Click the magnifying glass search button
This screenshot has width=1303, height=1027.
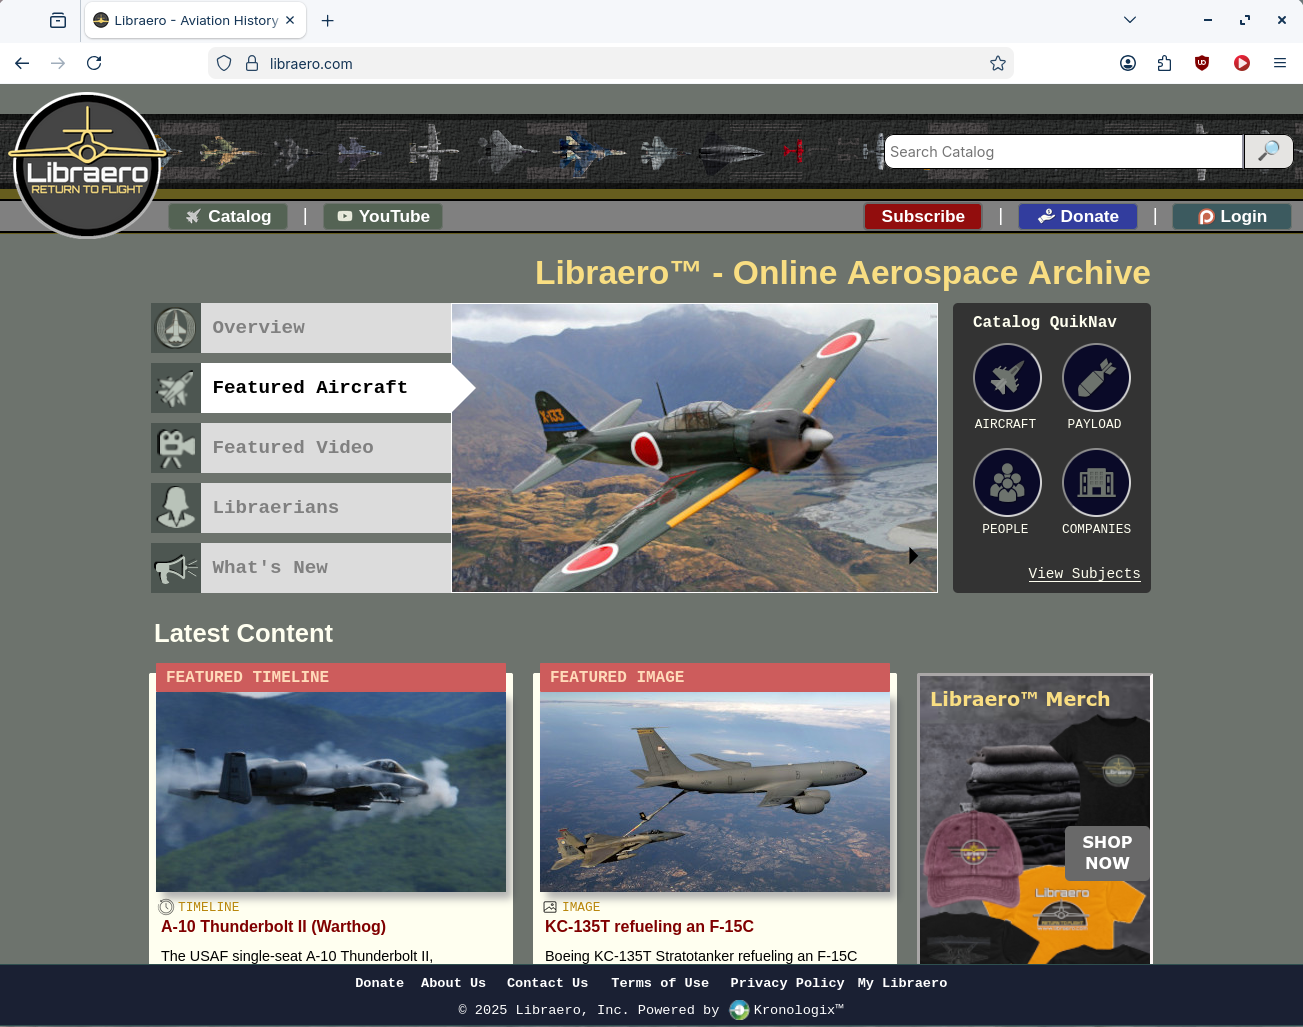click(x=1268, y=151)
